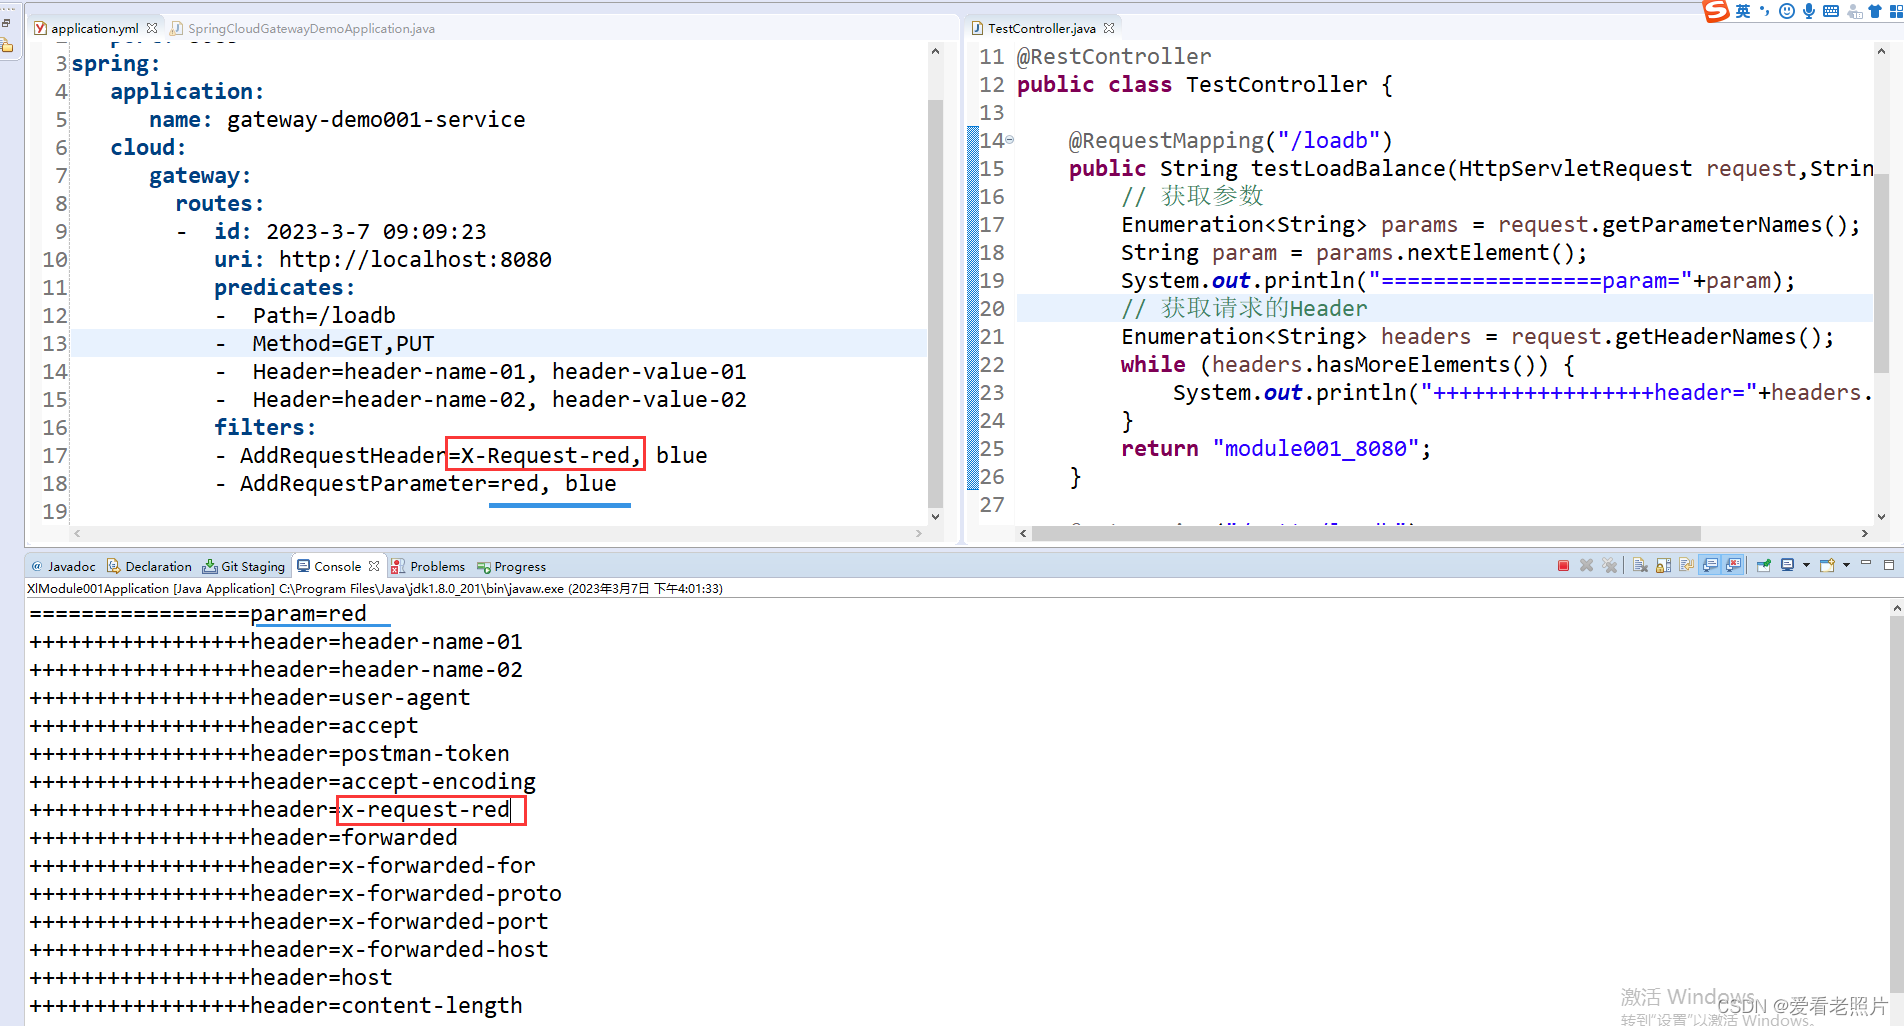Click the yml editor vertical scrollbar down arrow

pyautogui.click(x=935, y=517)
